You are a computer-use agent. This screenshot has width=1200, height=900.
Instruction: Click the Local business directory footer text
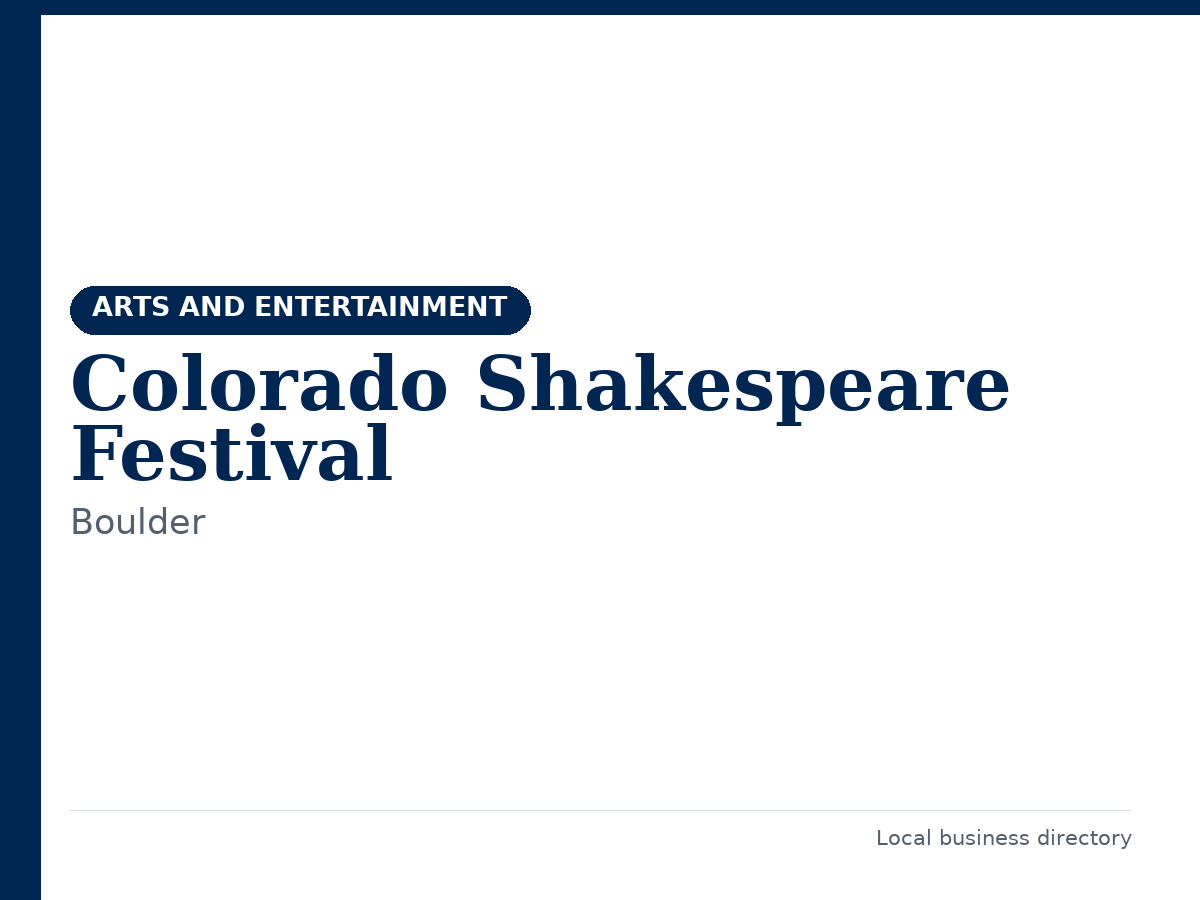[1003, 838]
